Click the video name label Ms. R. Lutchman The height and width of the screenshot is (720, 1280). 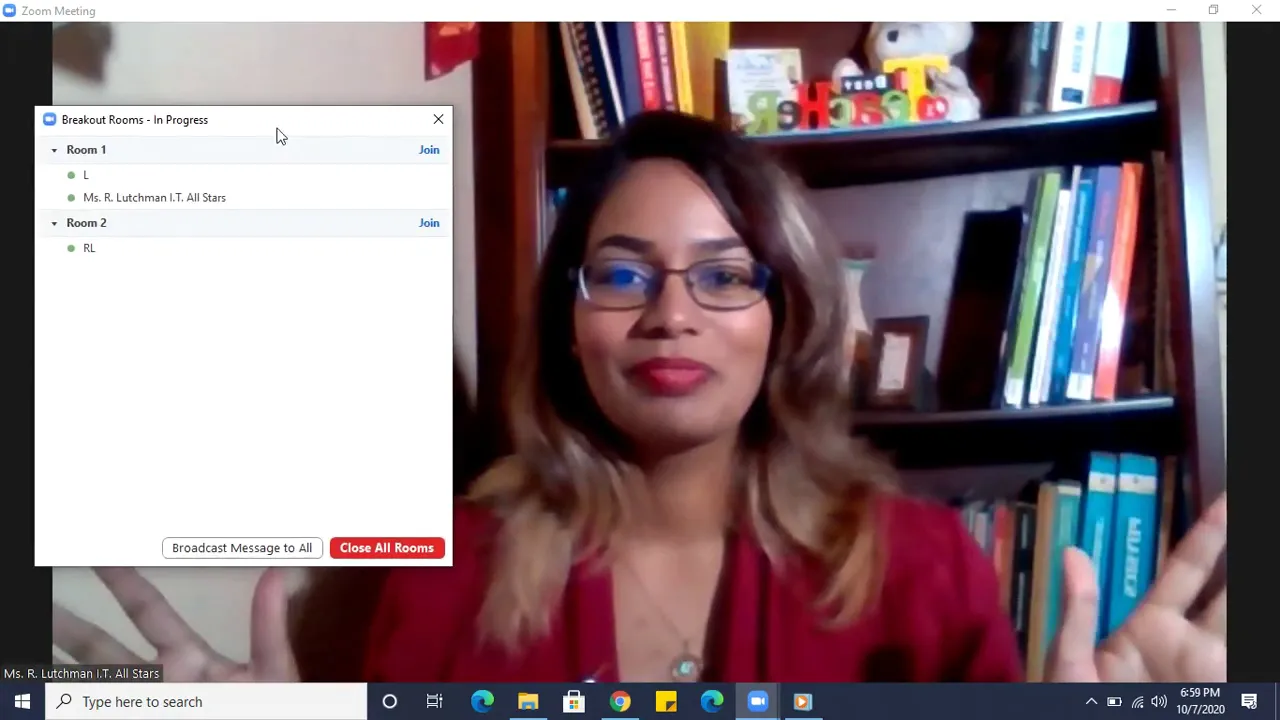[x=81, y=674]
